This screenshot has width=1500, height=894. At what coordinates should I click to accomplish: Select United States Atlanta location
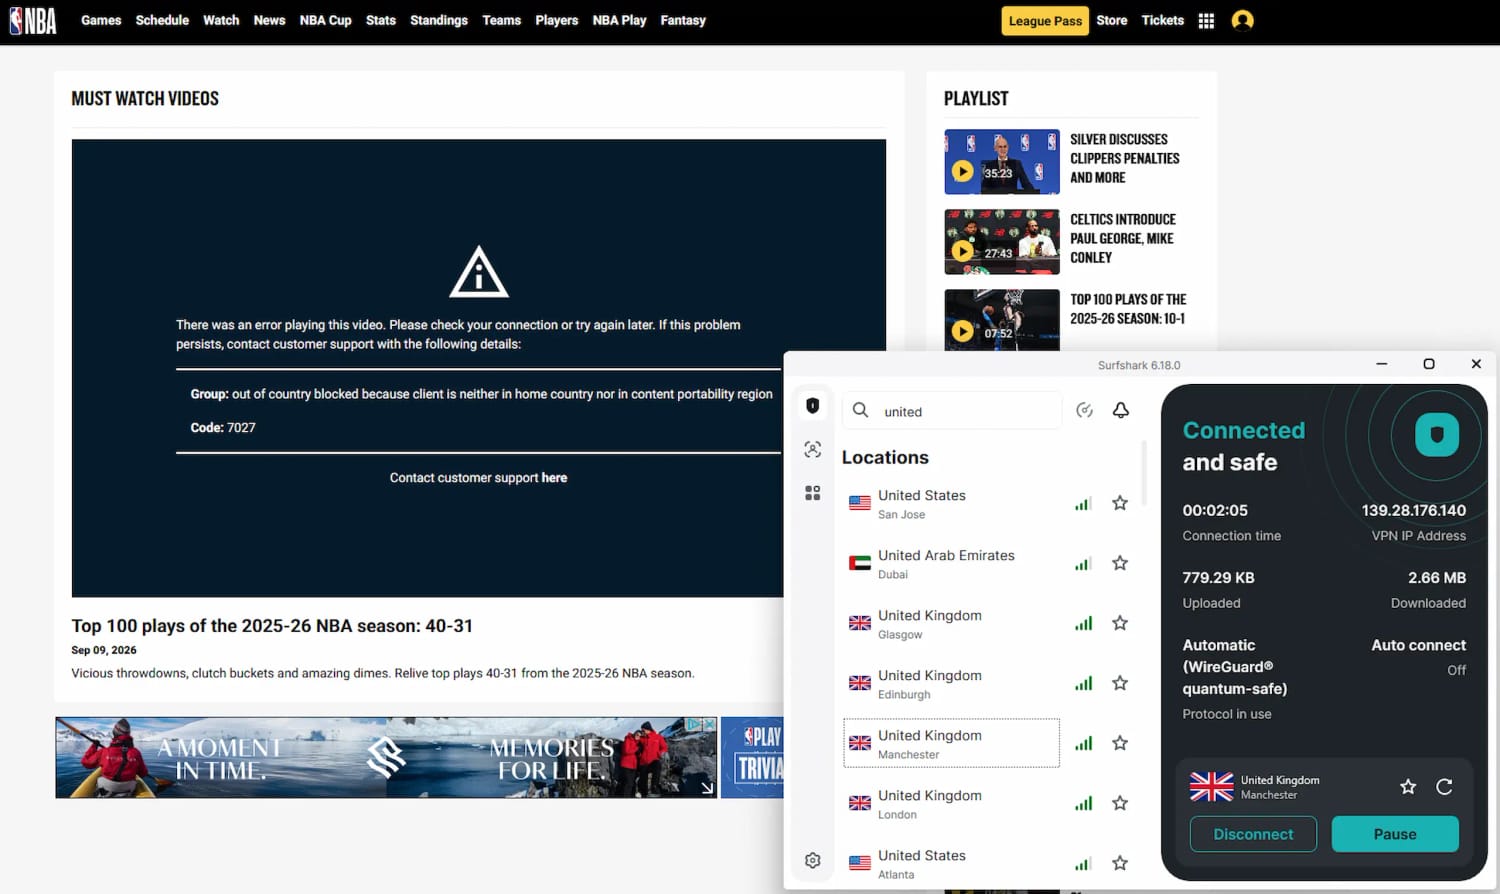click(951, 863)
